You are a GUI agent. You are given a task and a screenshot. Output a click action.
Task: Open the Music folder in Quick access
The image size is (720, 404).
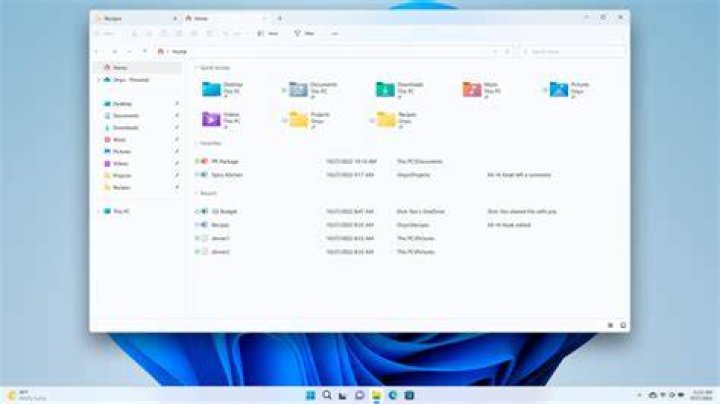click(x=481, y=90)
